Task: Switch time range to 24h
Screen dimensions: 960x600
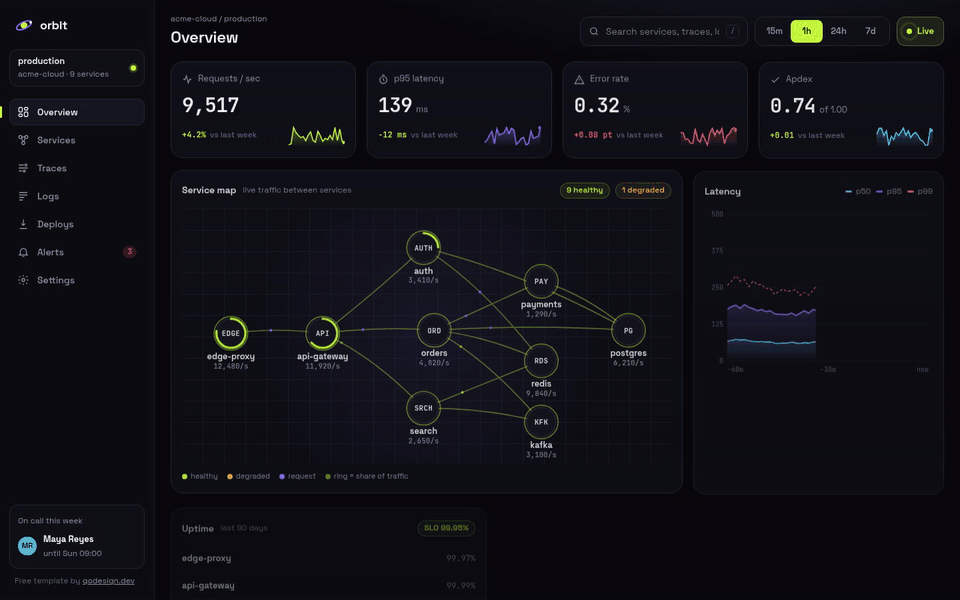Action: point(838,31)
